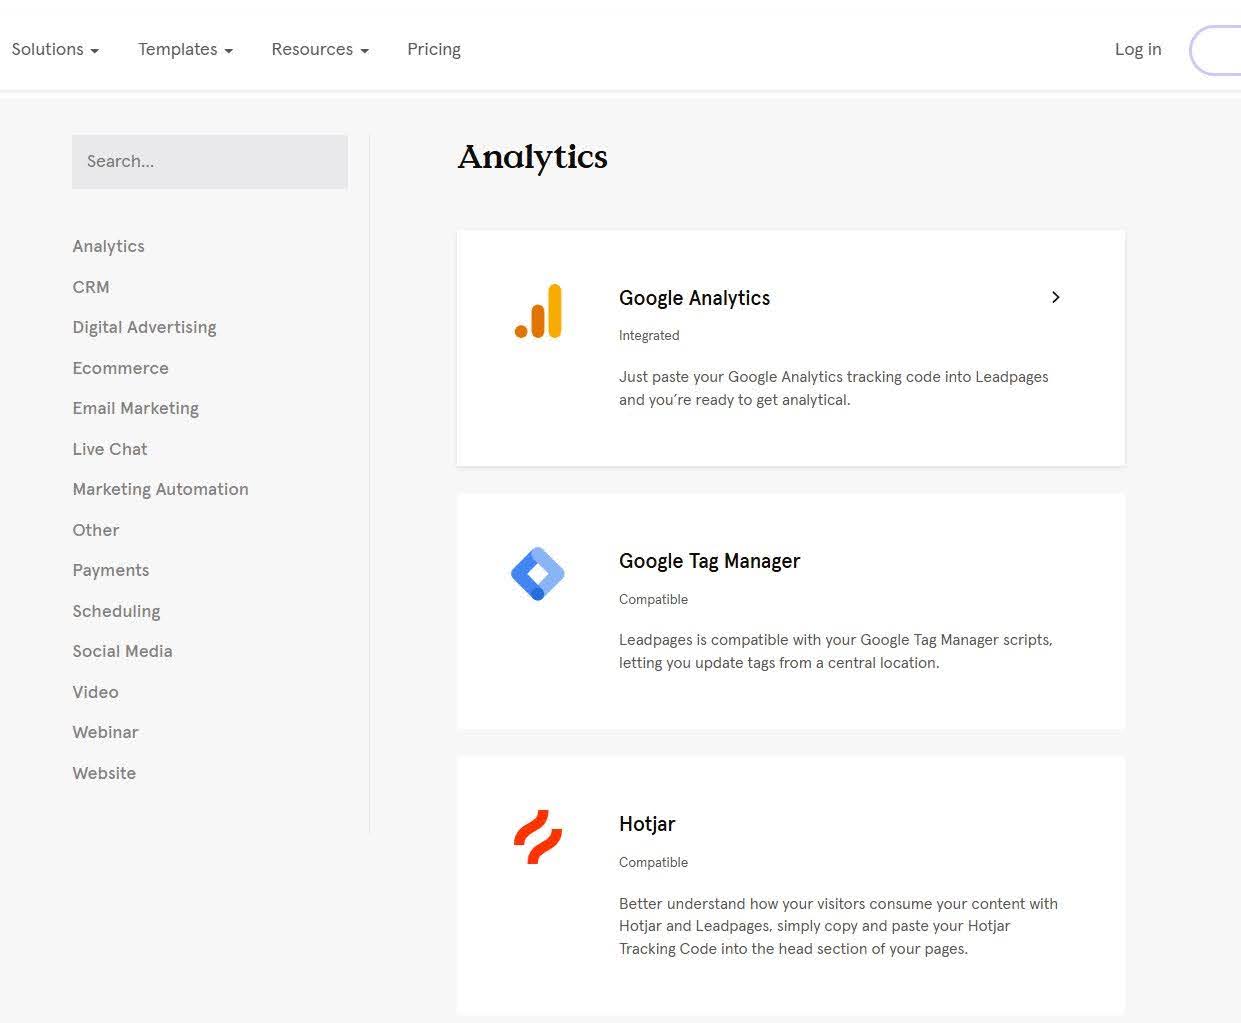Click Google Analytics tracking code description text
Image resolution: width=1241 pixels, height=1023 pixels.
click(x=834, y=388)
